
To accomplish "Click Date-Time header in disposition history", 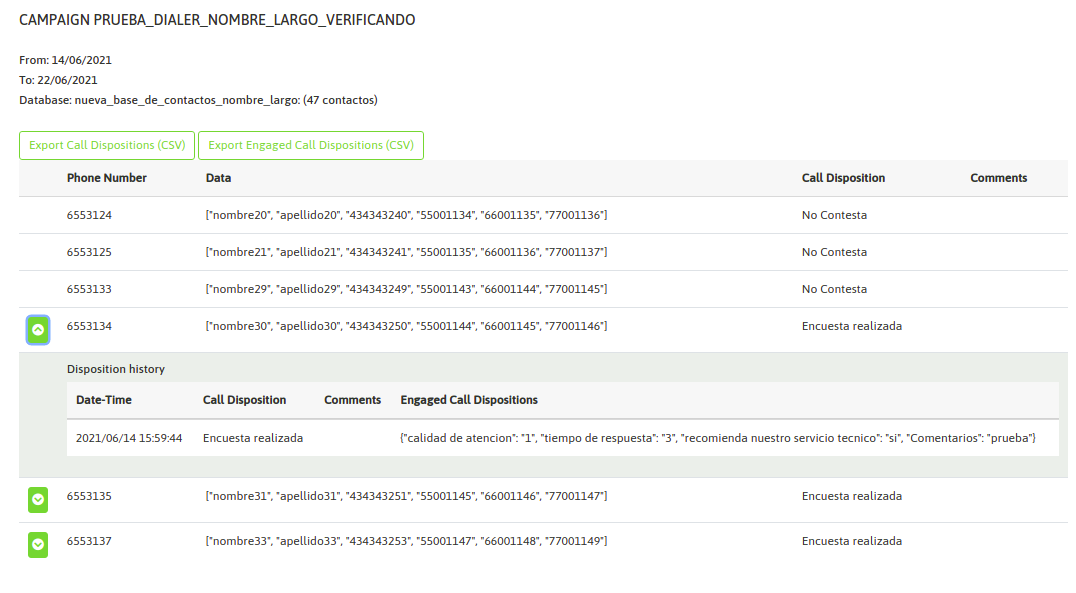I will [104, 400].
